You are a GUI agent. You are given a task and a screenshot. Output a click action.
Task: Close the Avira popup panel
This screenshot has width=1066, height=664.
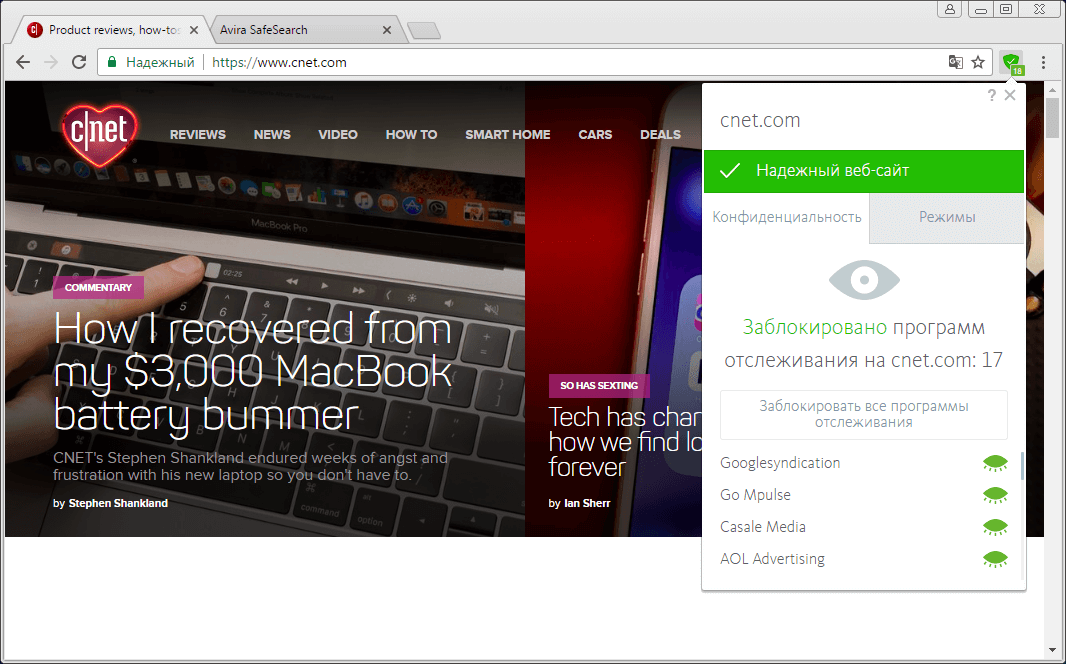pos(1010,95)
